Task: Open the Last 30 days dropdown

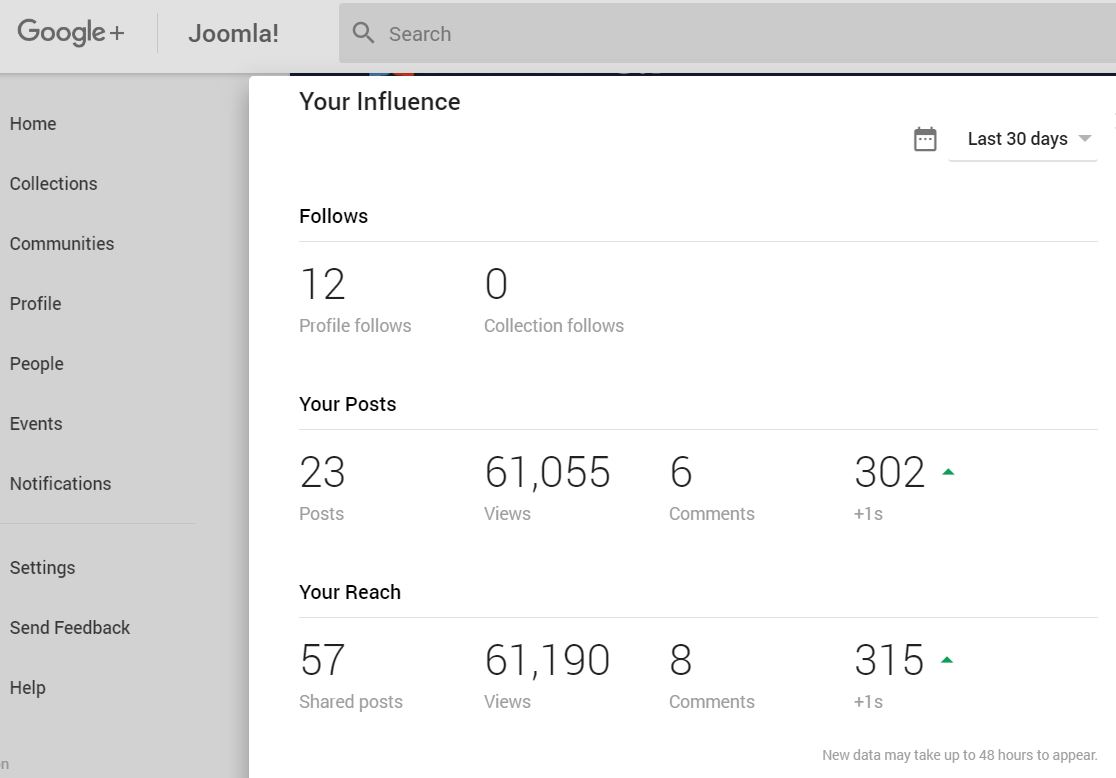Action: pos(1017,139)
